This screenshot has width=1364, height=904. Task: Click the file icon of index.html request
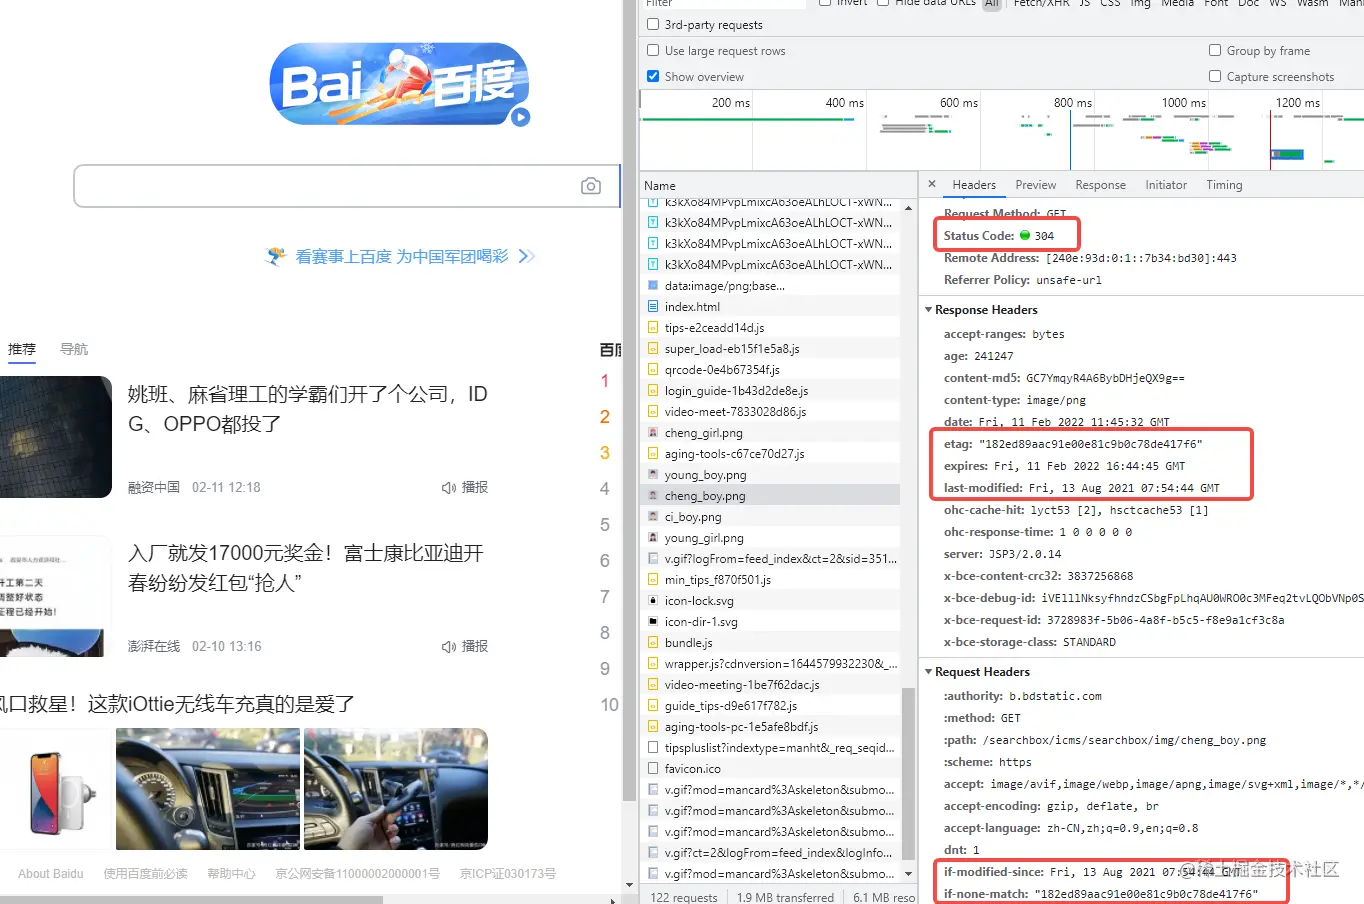653,307
